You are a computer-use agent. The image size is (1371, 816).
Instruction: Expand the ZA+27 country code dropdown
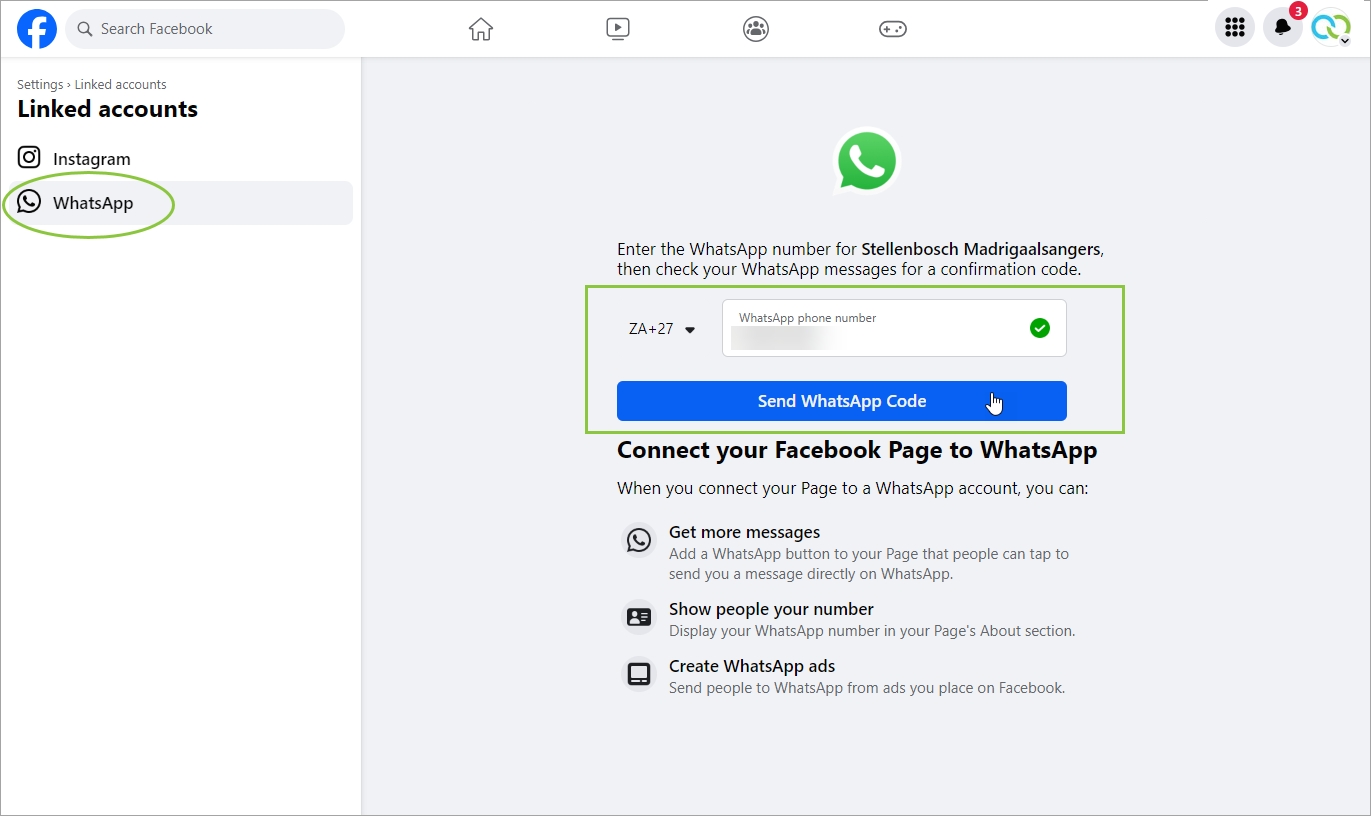(661, 329)
